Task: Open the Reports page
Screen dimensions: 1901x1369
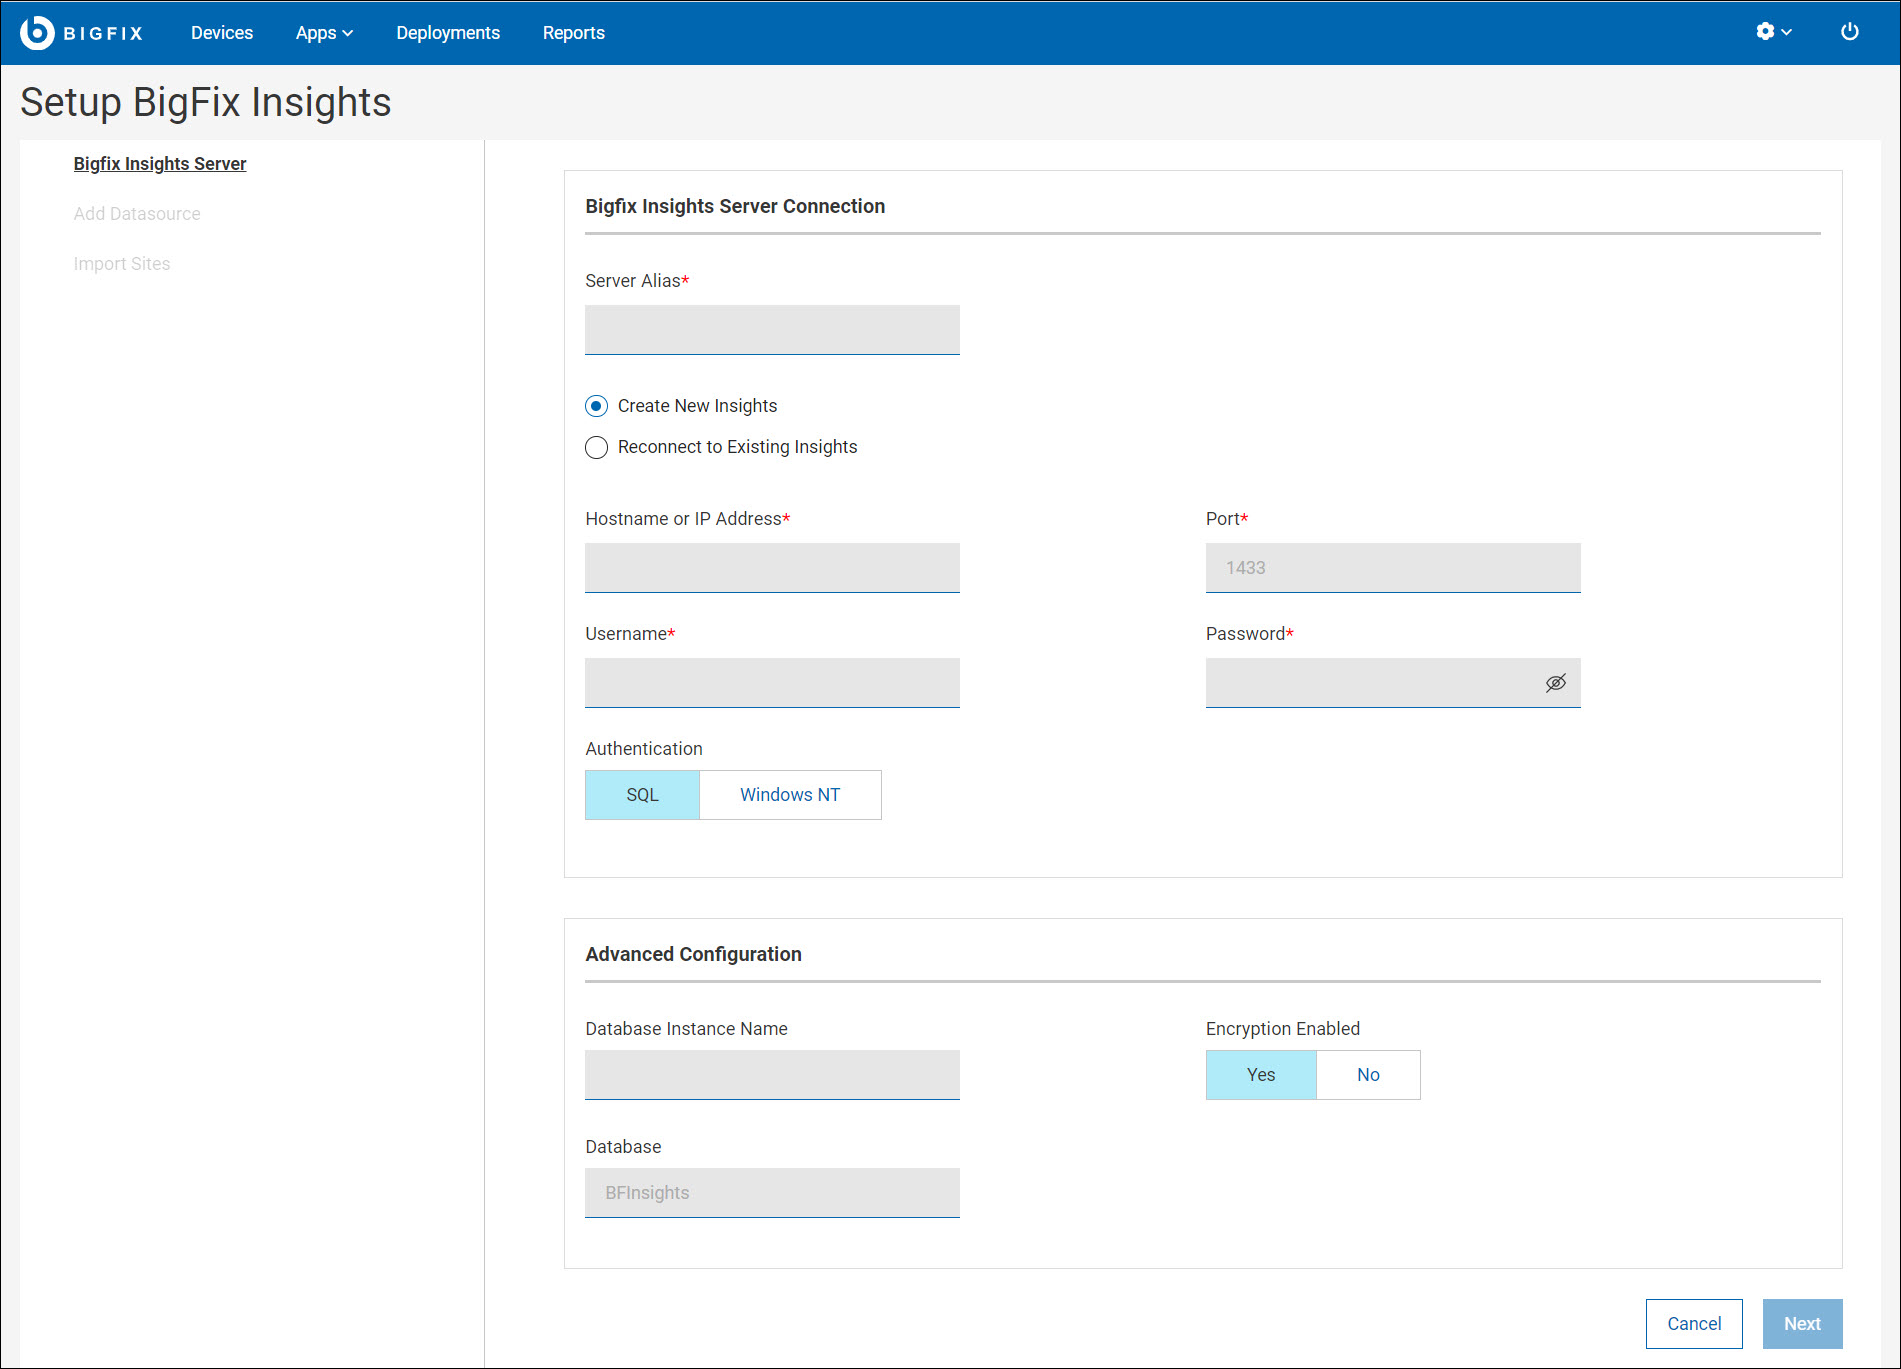Action: click(573, 33)
